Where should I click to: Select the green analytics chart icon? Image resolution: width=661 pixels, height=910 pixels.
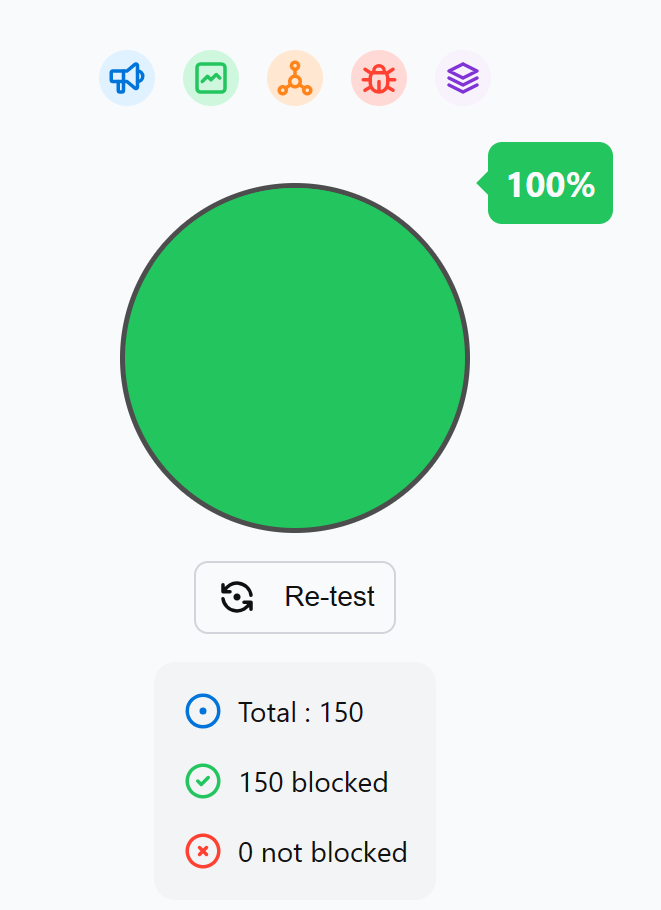coord(211,78)
